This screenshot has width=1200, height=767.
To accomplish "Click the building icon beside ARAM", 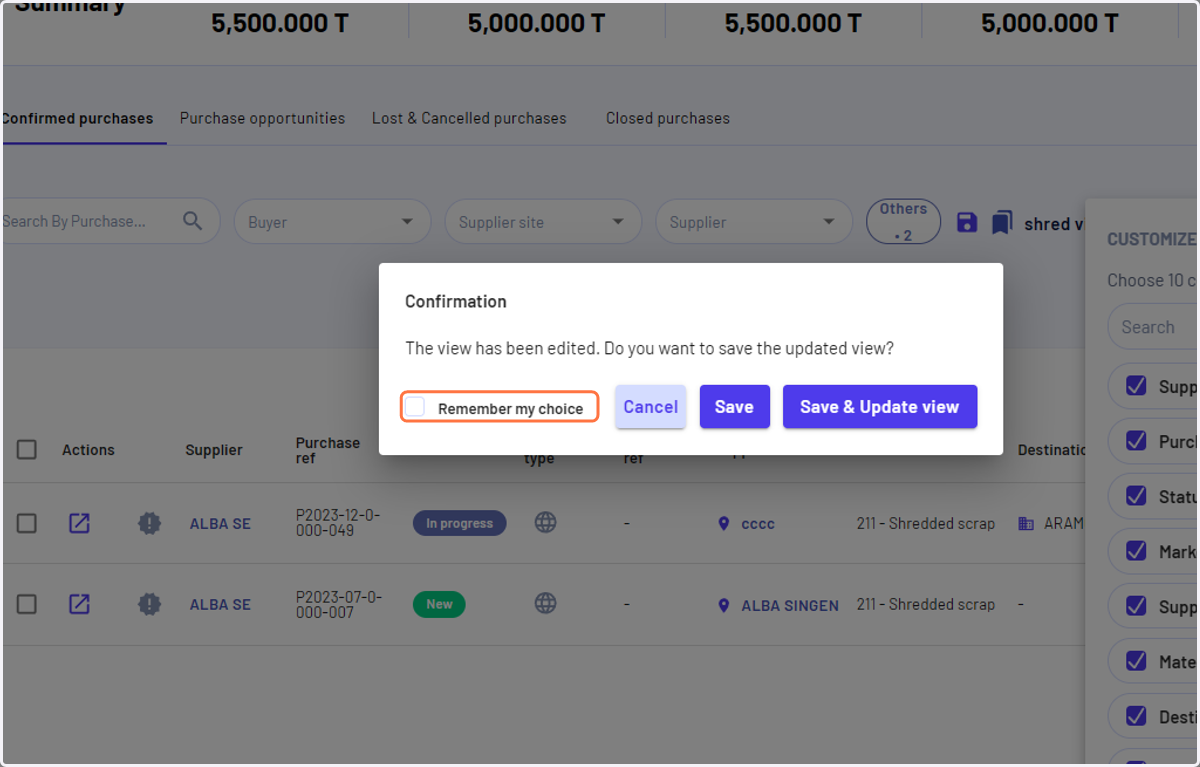I will point(1026,523).
